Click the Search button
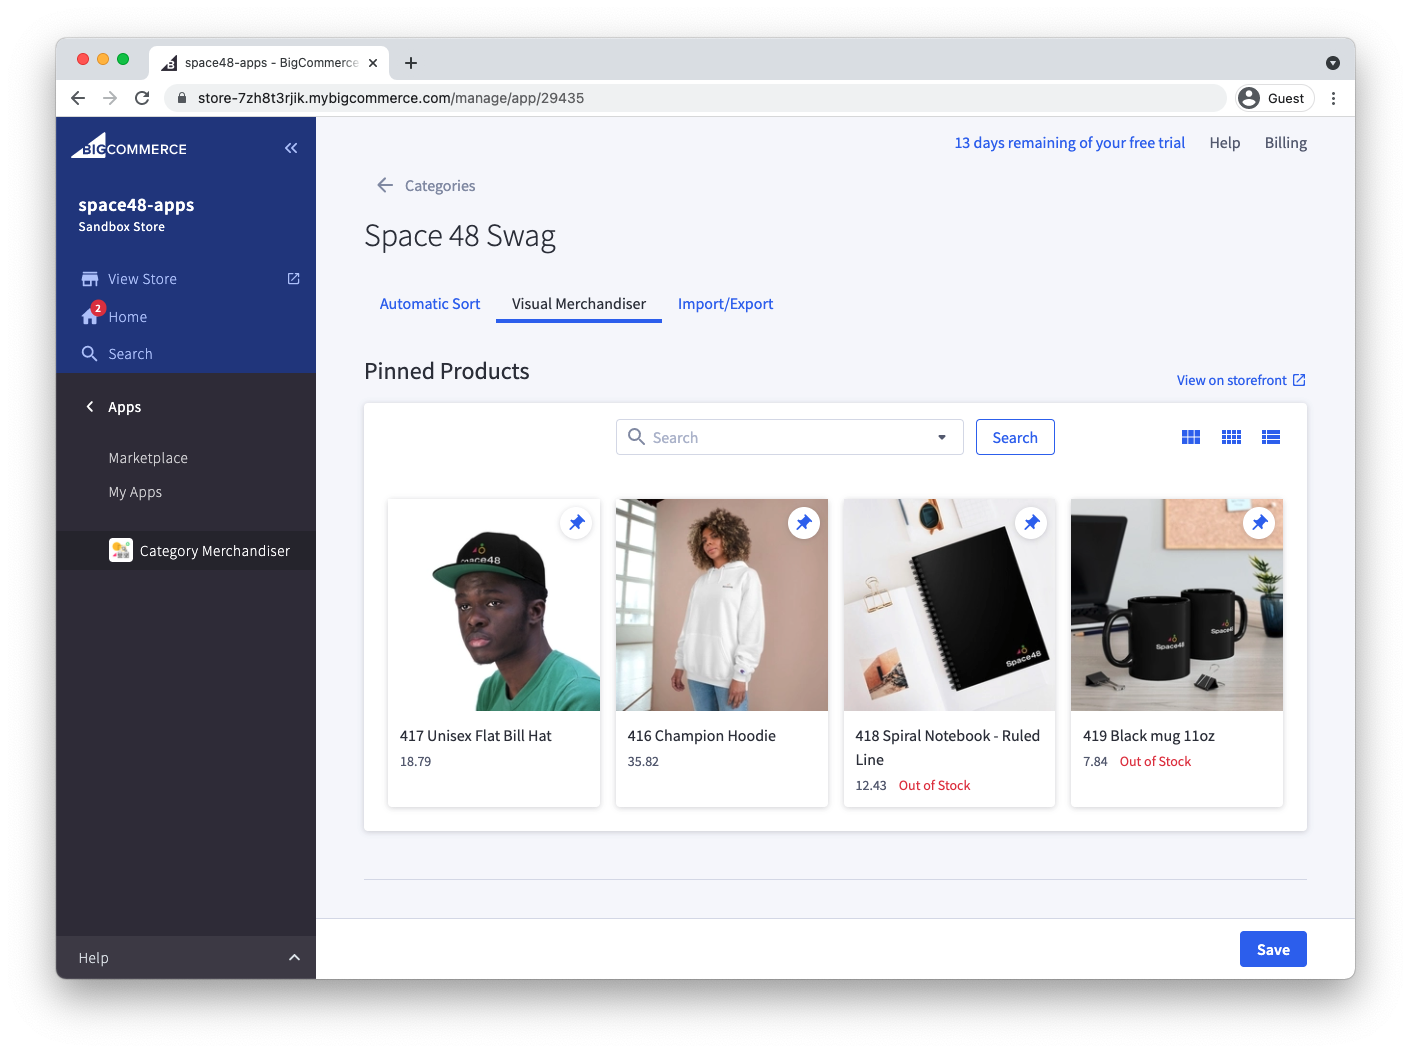The width and height of the screenshot is (1411, 1053). [x=1015, y=437]
